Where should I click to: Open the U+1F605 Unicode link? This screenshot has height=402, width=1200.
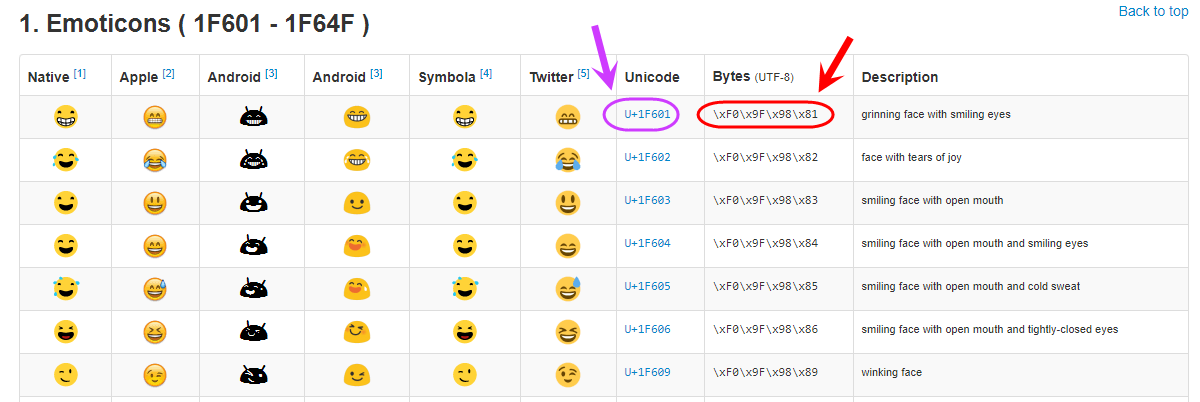click(647, 287)
